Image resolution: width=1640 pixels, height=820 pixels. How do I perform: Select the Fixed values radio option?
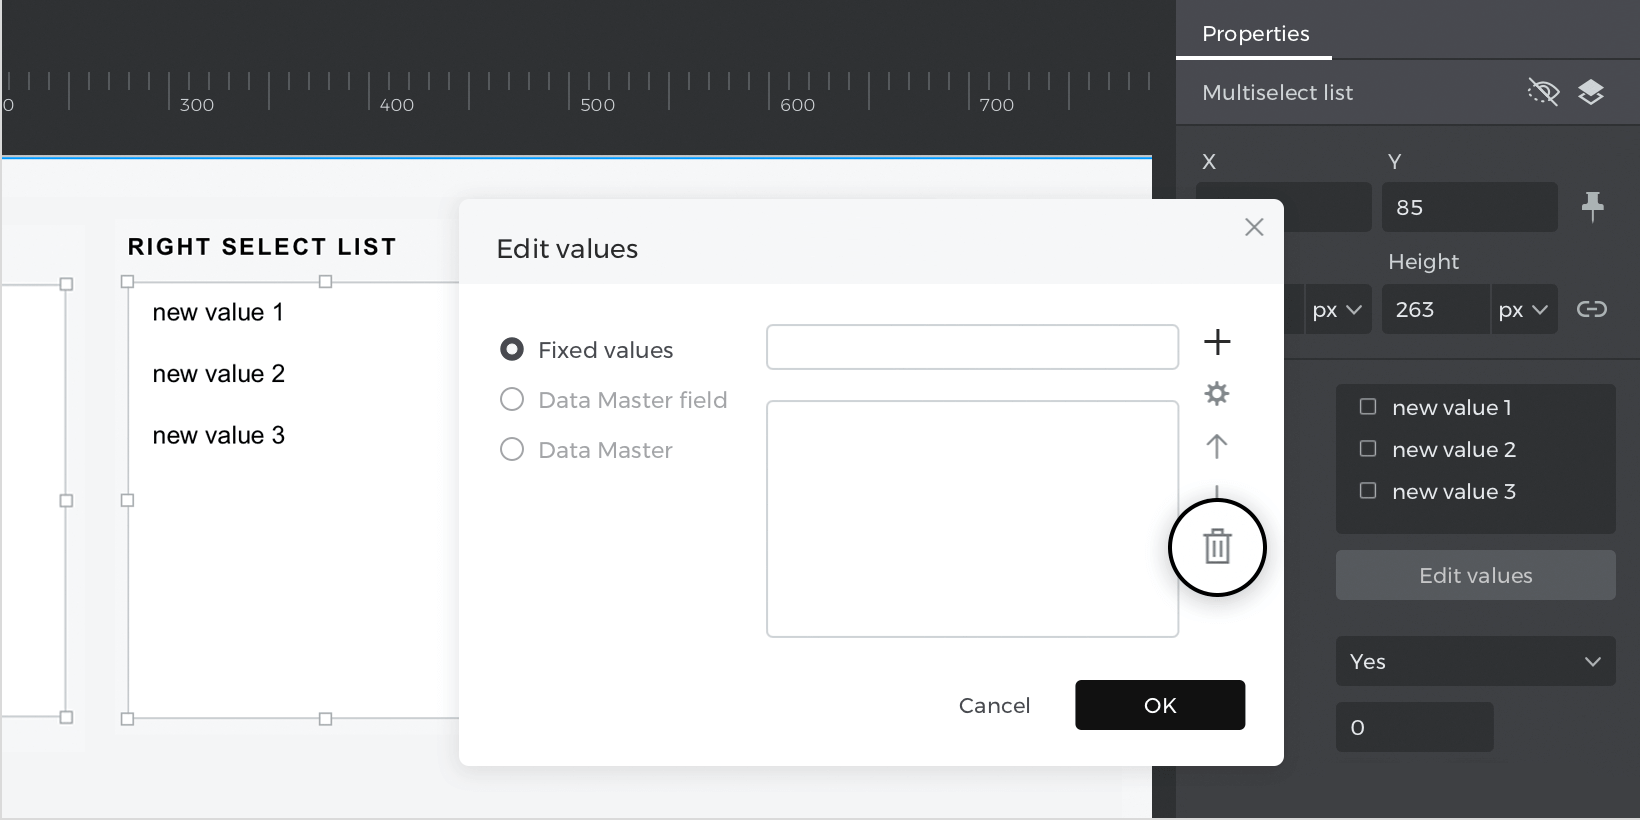[x=512, y=349]
